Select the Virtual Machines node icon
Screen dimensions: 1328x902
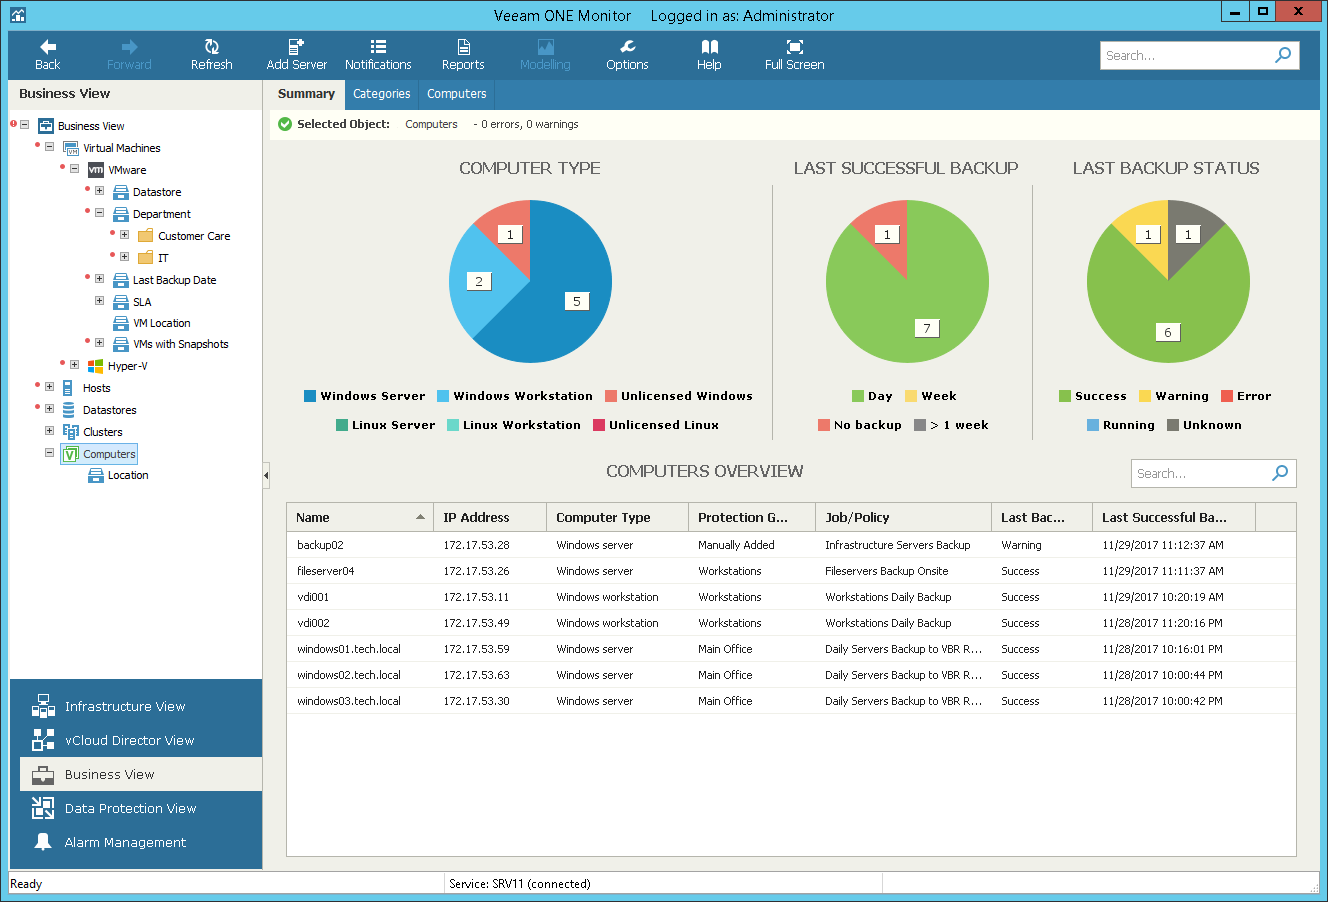(71, 148)
